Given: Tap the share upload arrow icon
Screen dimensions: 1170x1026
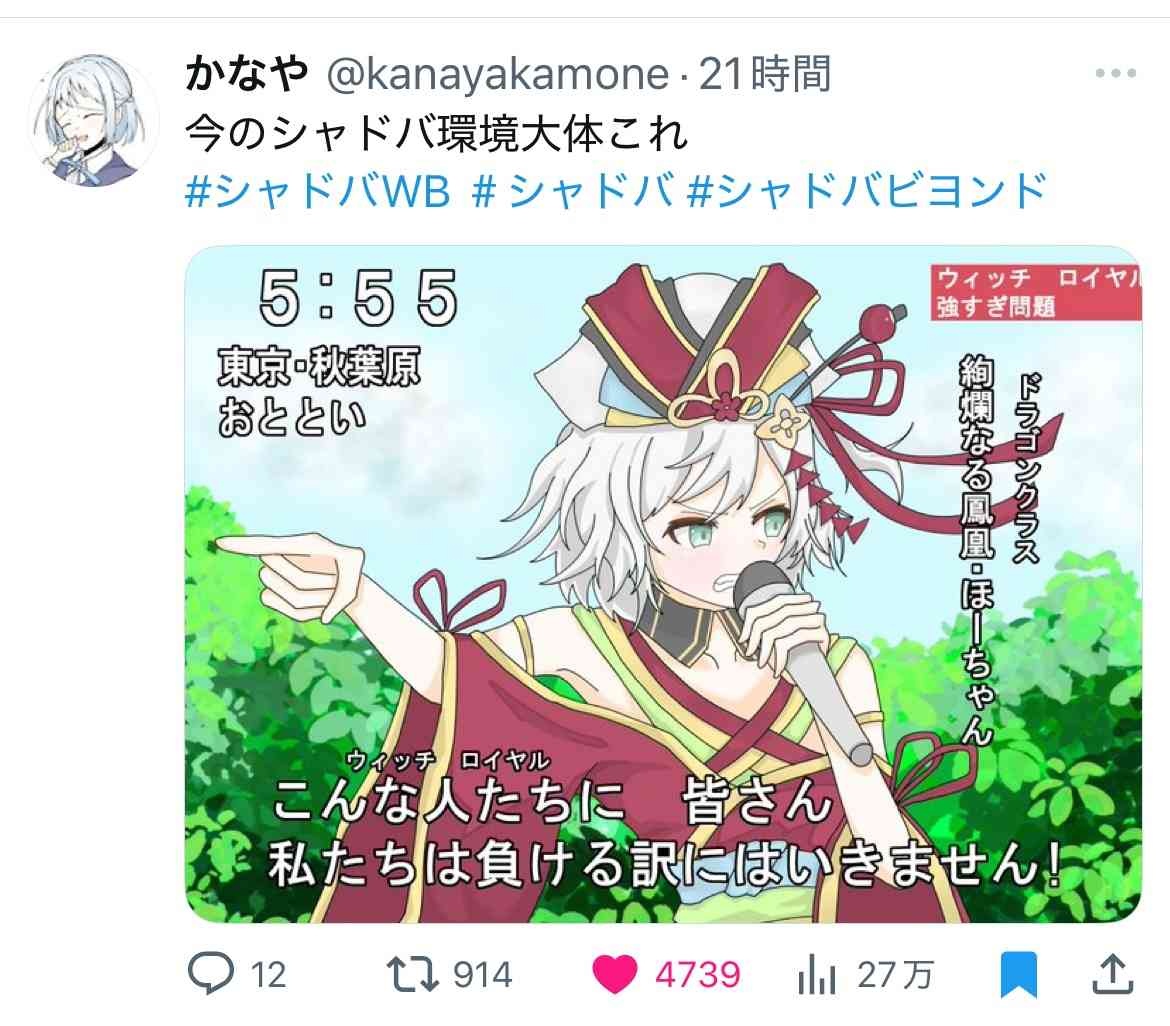Looking at the screenshot, I should (1113, 974).
